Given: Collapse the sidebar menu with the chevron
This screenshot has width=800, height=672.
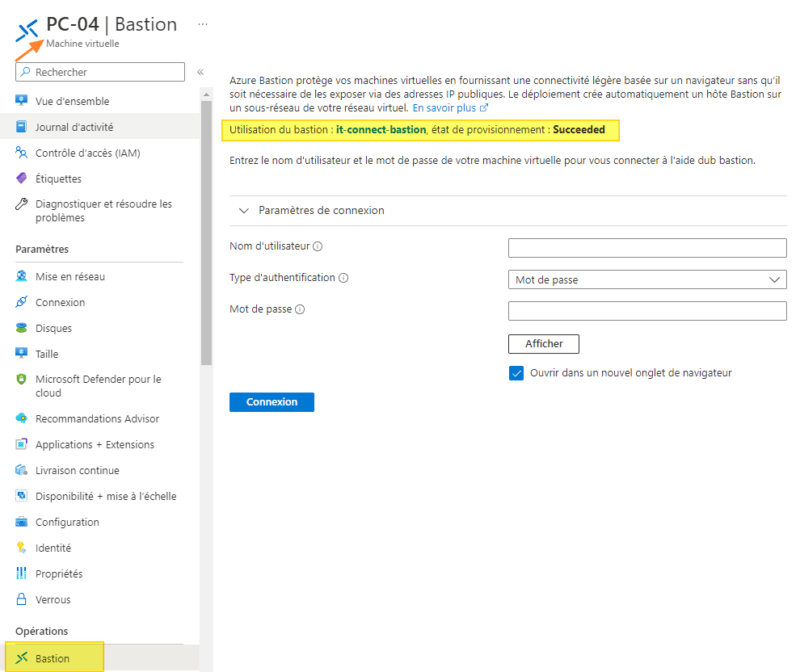Looking at the screenshot, I should pyautogui.click(x=200, y=72).
